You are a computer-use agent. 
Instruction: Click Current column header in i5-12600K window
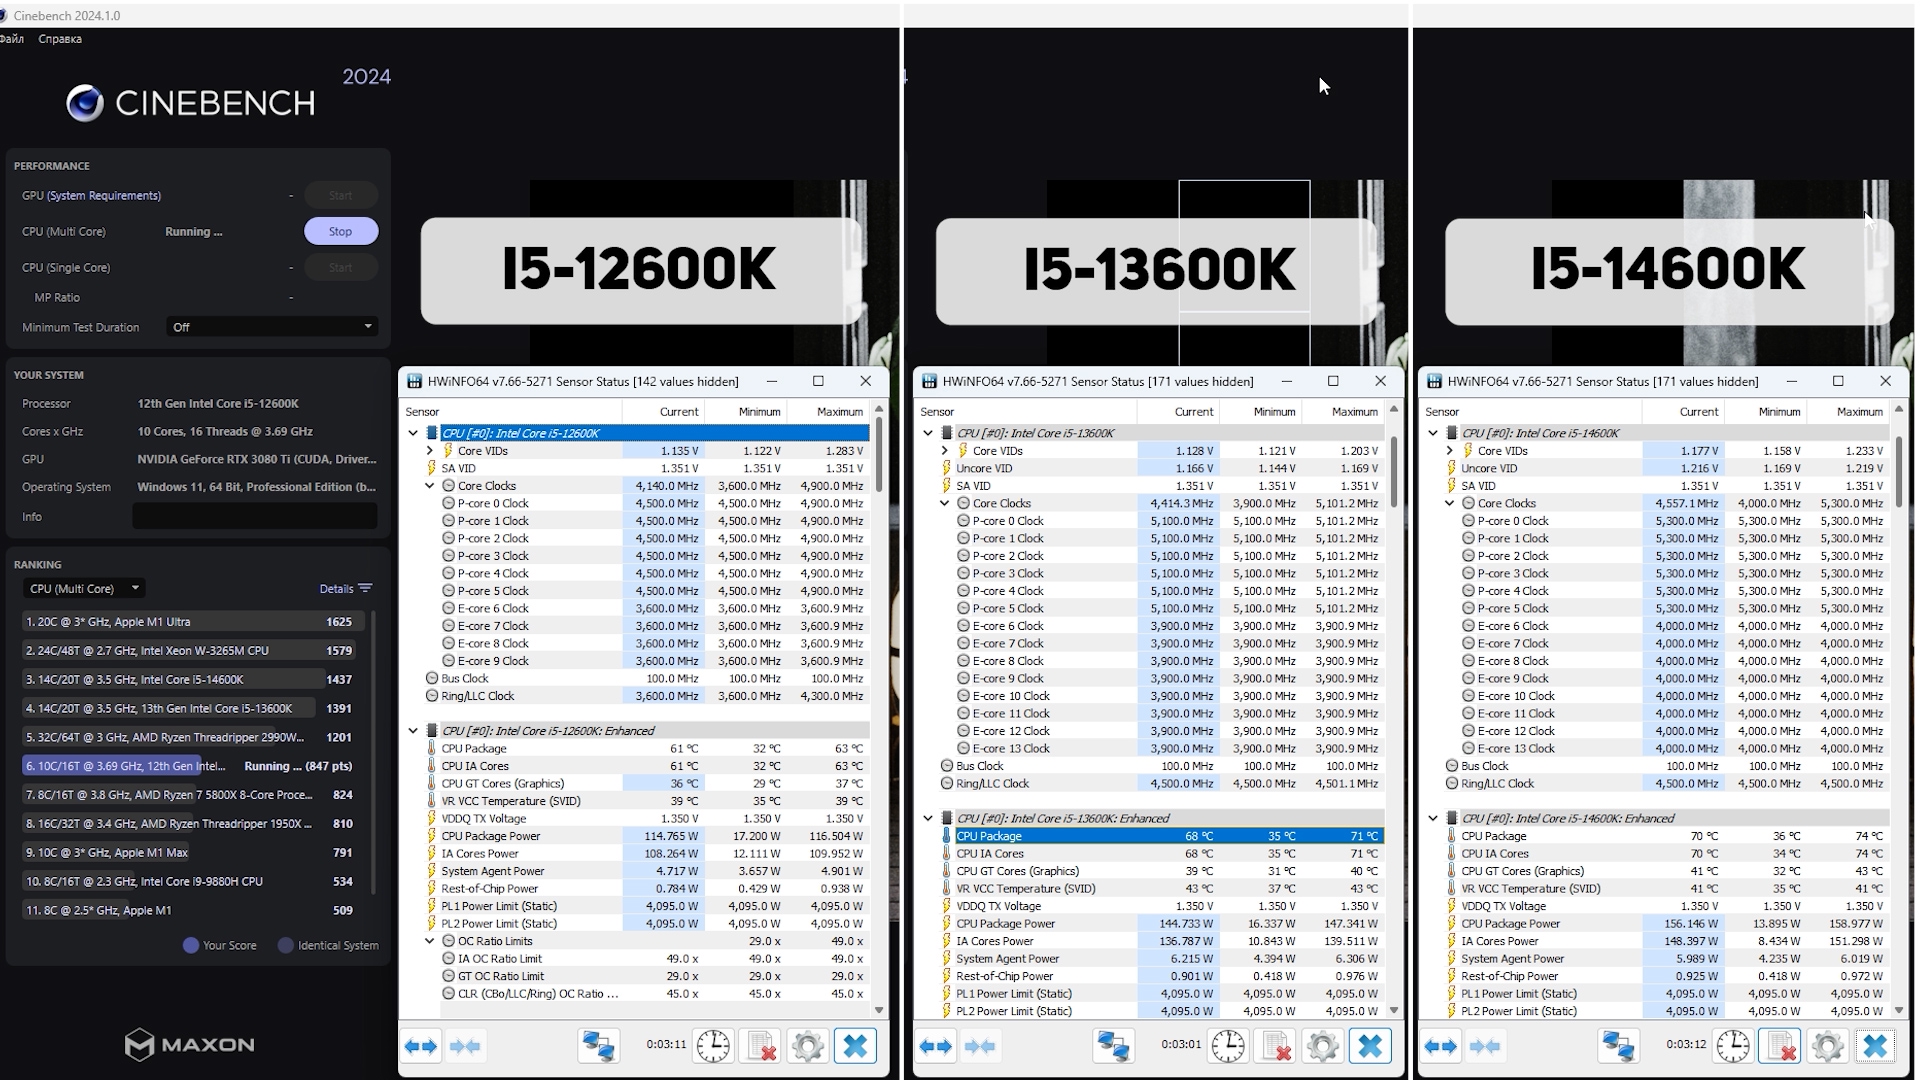[664, 412]
